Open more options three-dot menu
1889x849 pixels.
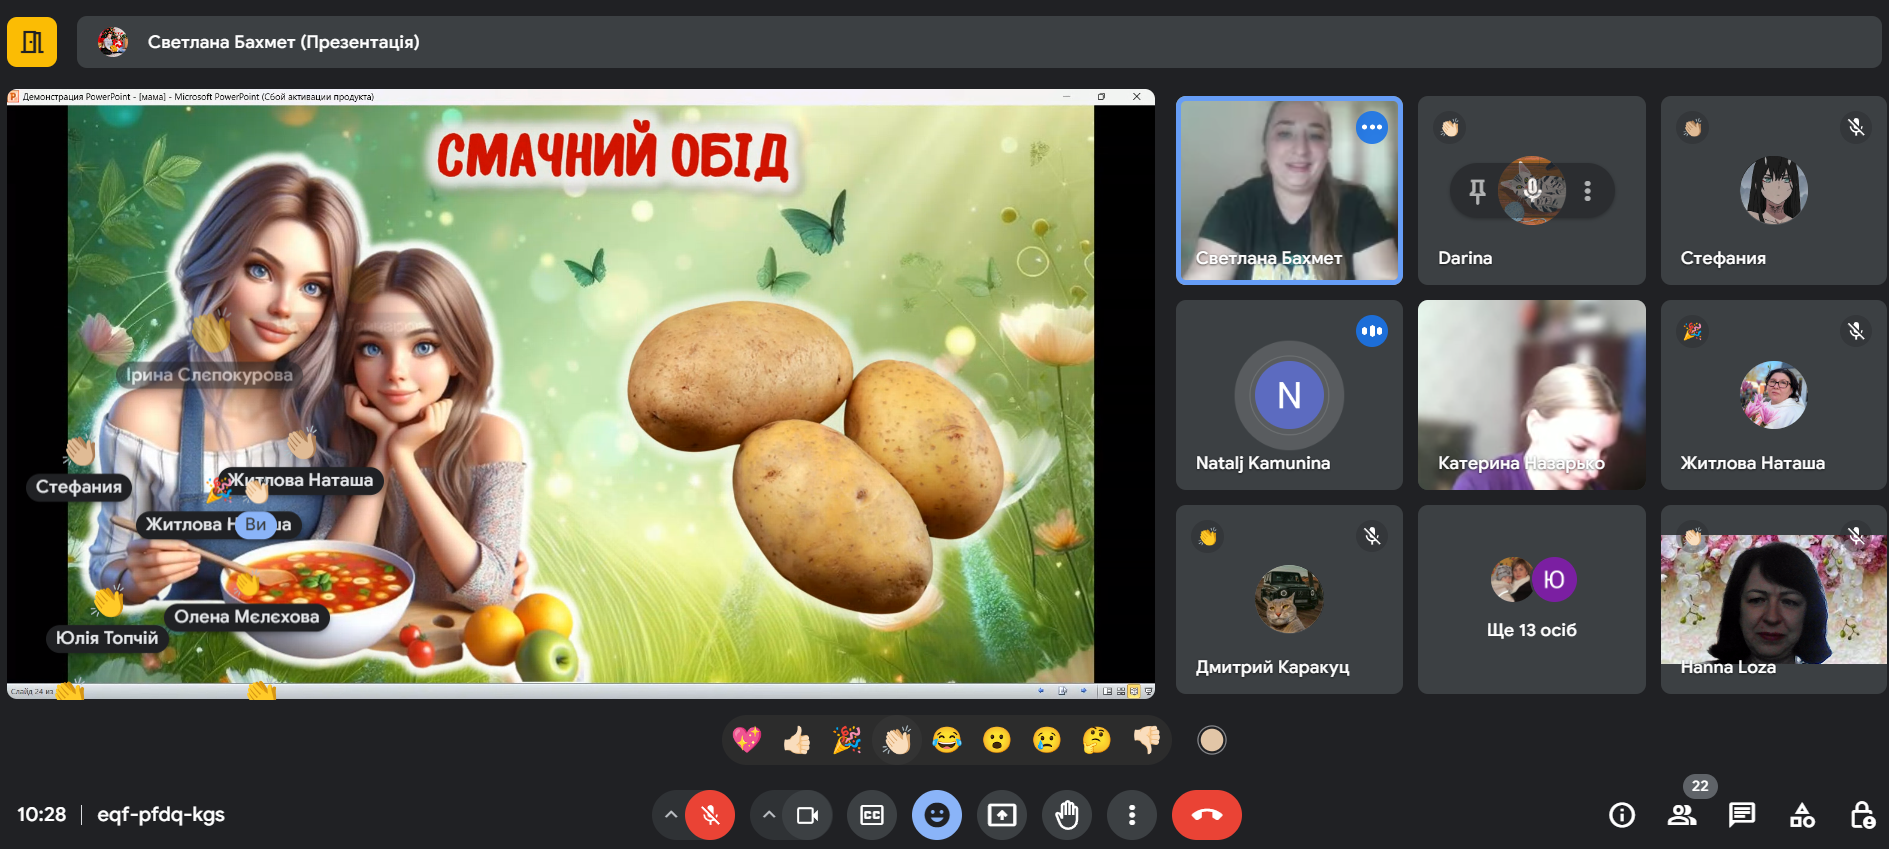[x=1132, y=815]
